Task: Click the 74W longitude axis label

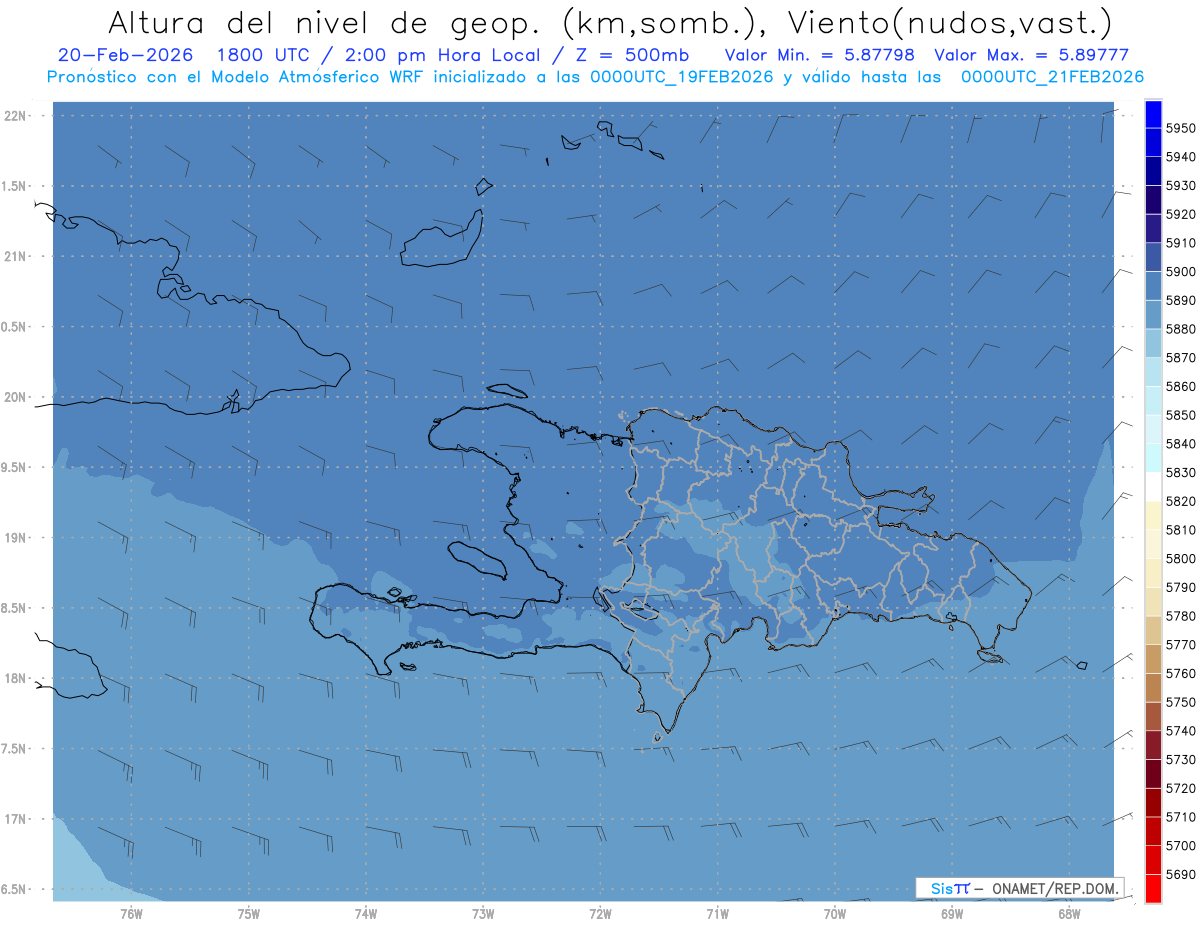Action: pyautogui.click(x=366, y=913)
